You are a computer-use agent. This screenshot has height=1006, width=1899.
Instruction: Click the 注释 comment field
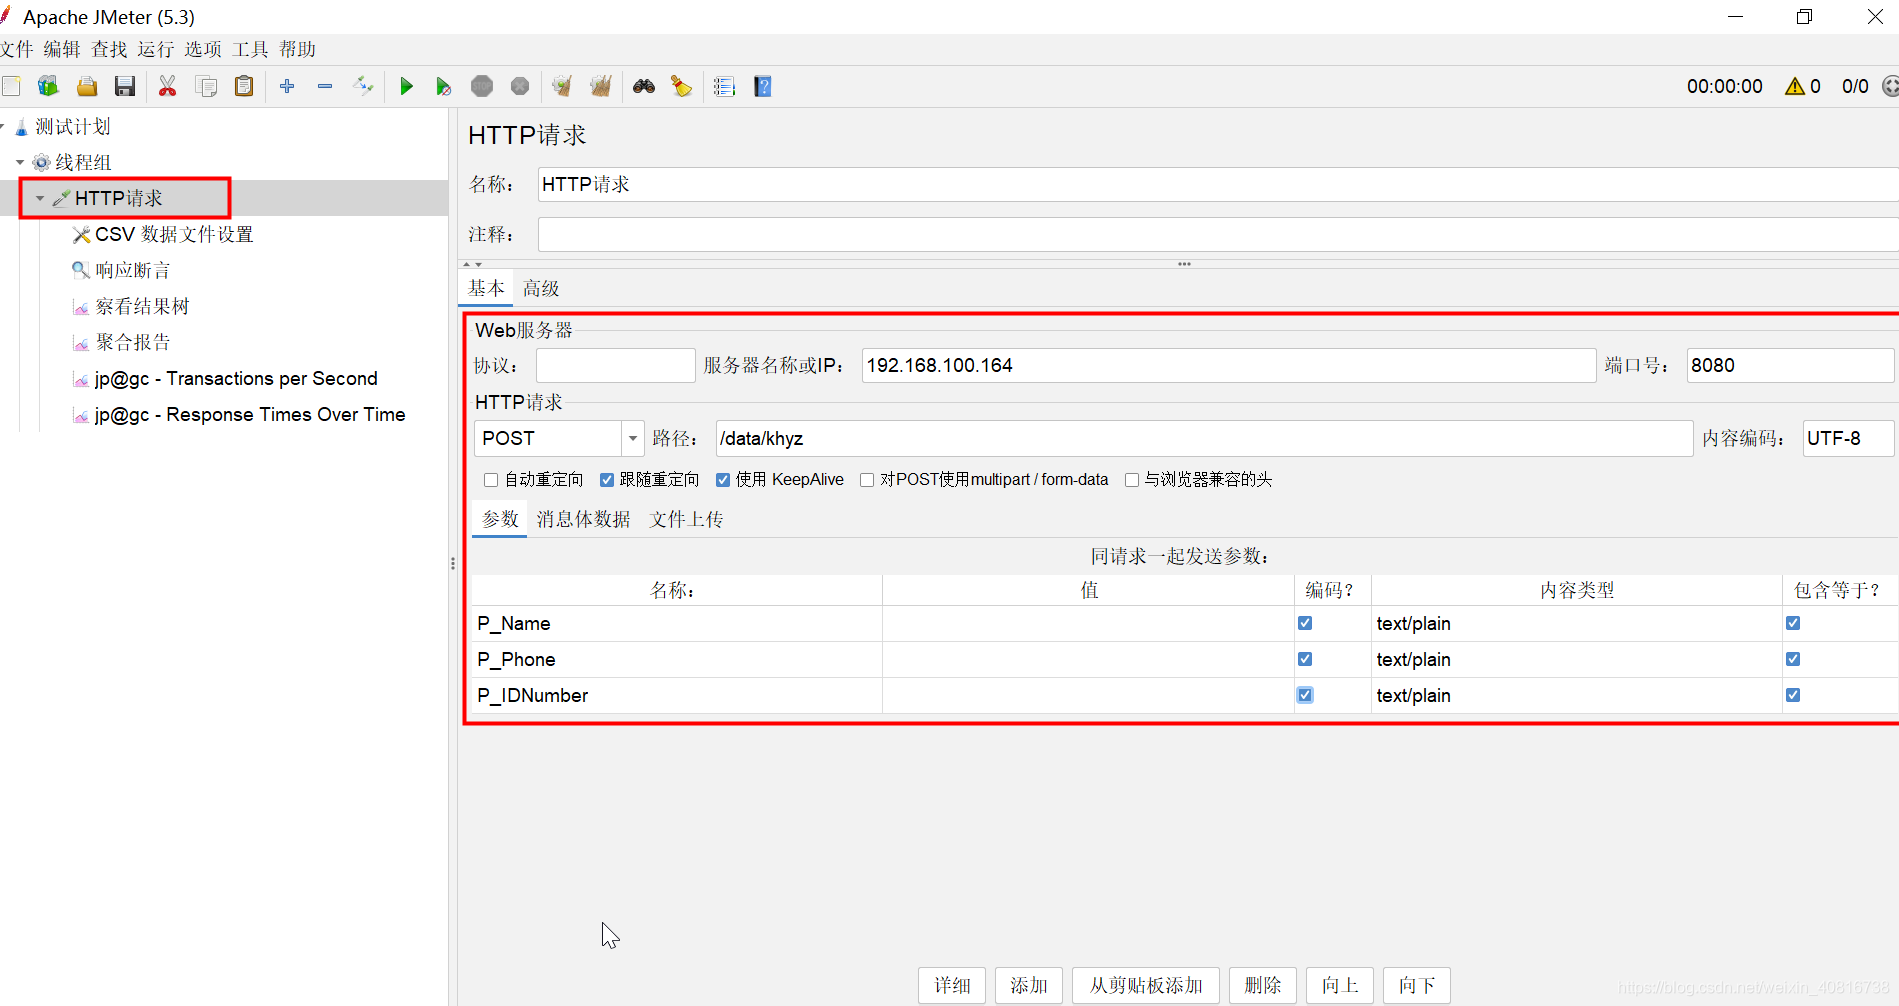click(x=1218, y=235)
